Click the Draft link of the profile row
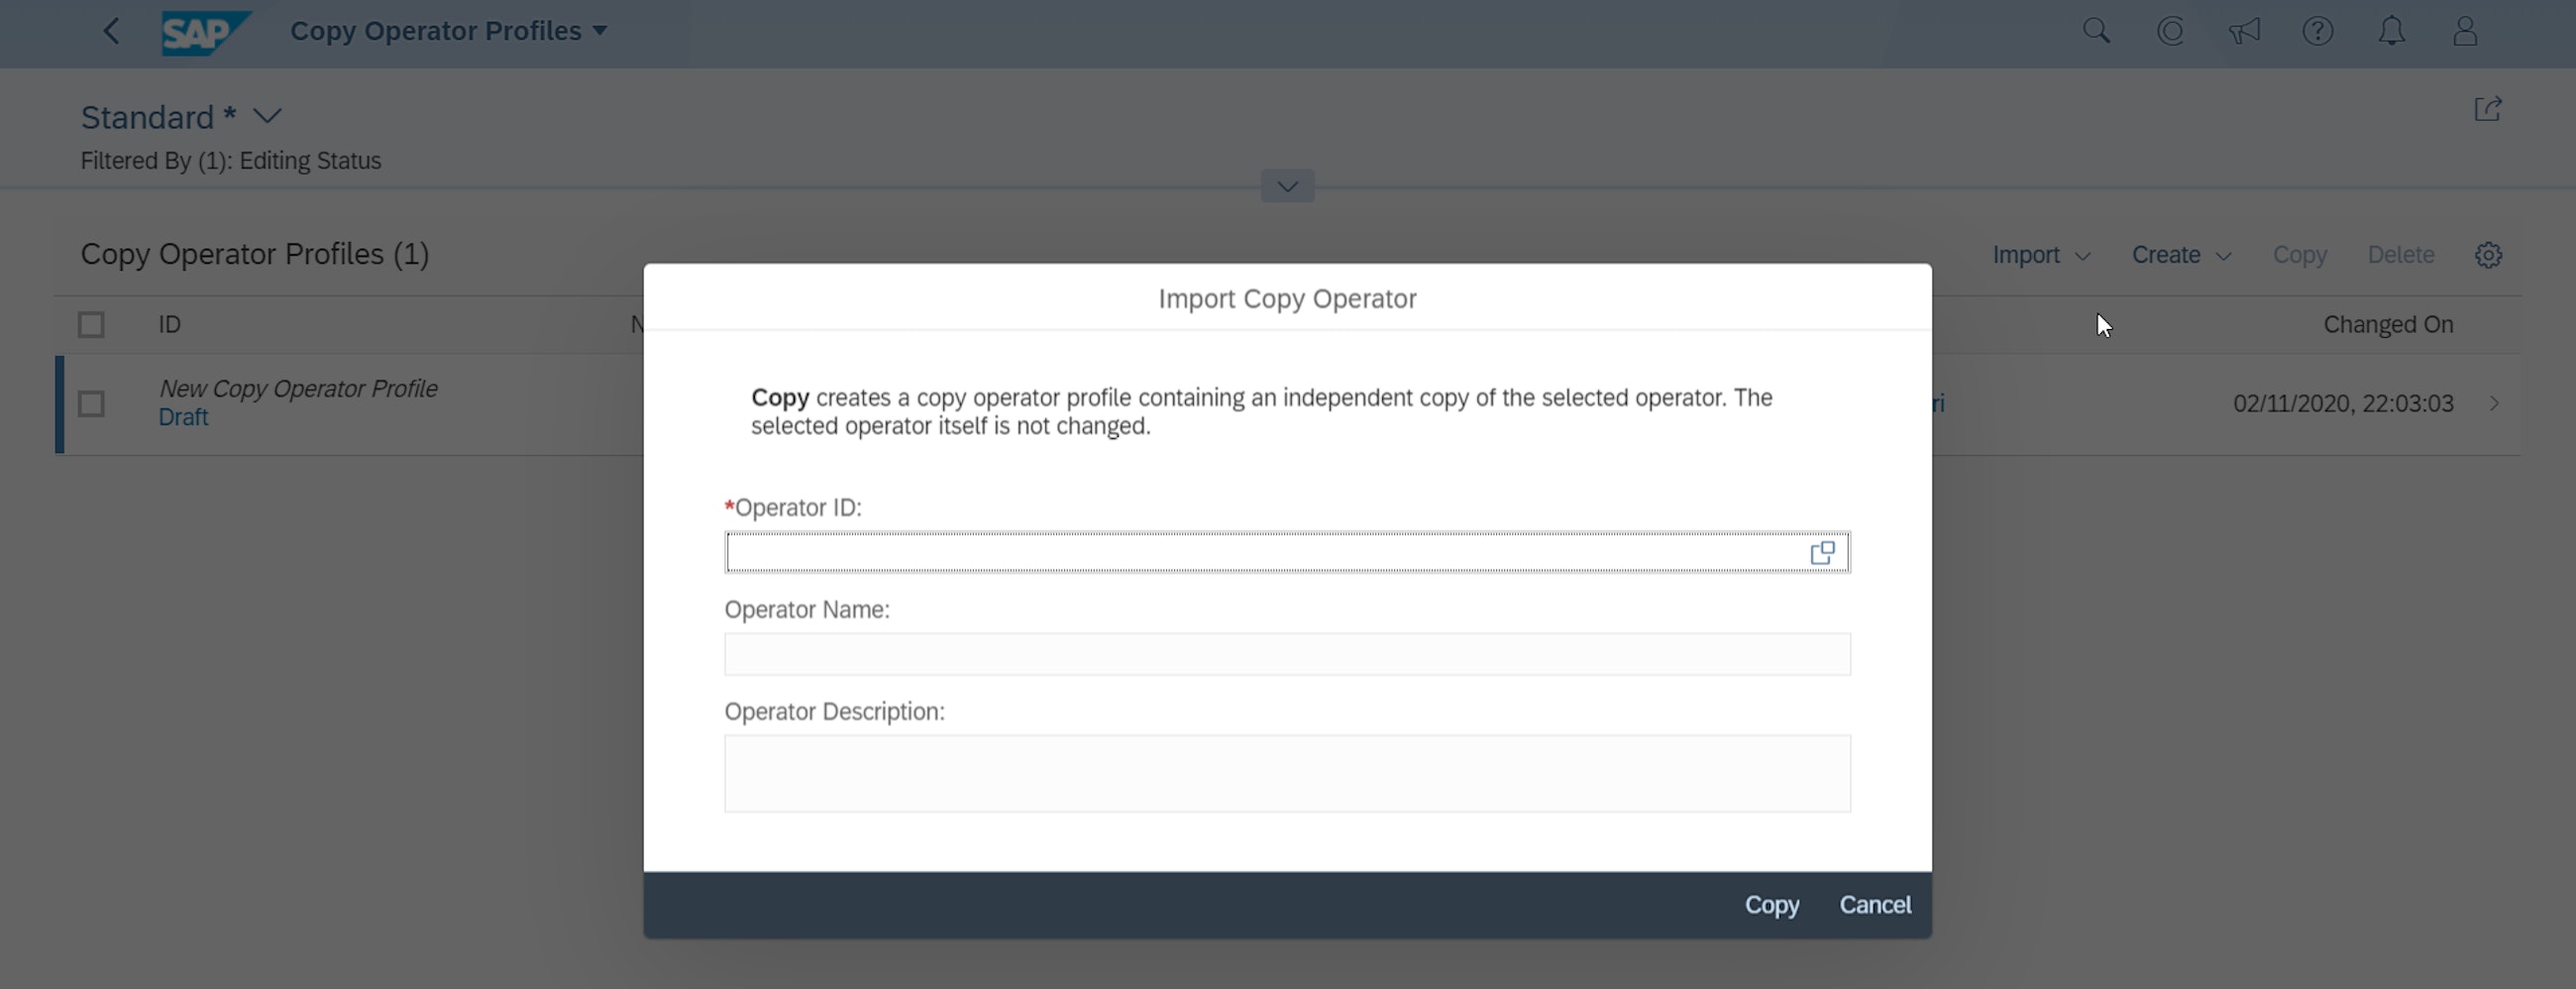This screenshot has height=989, width=2576. click(184, 417)
